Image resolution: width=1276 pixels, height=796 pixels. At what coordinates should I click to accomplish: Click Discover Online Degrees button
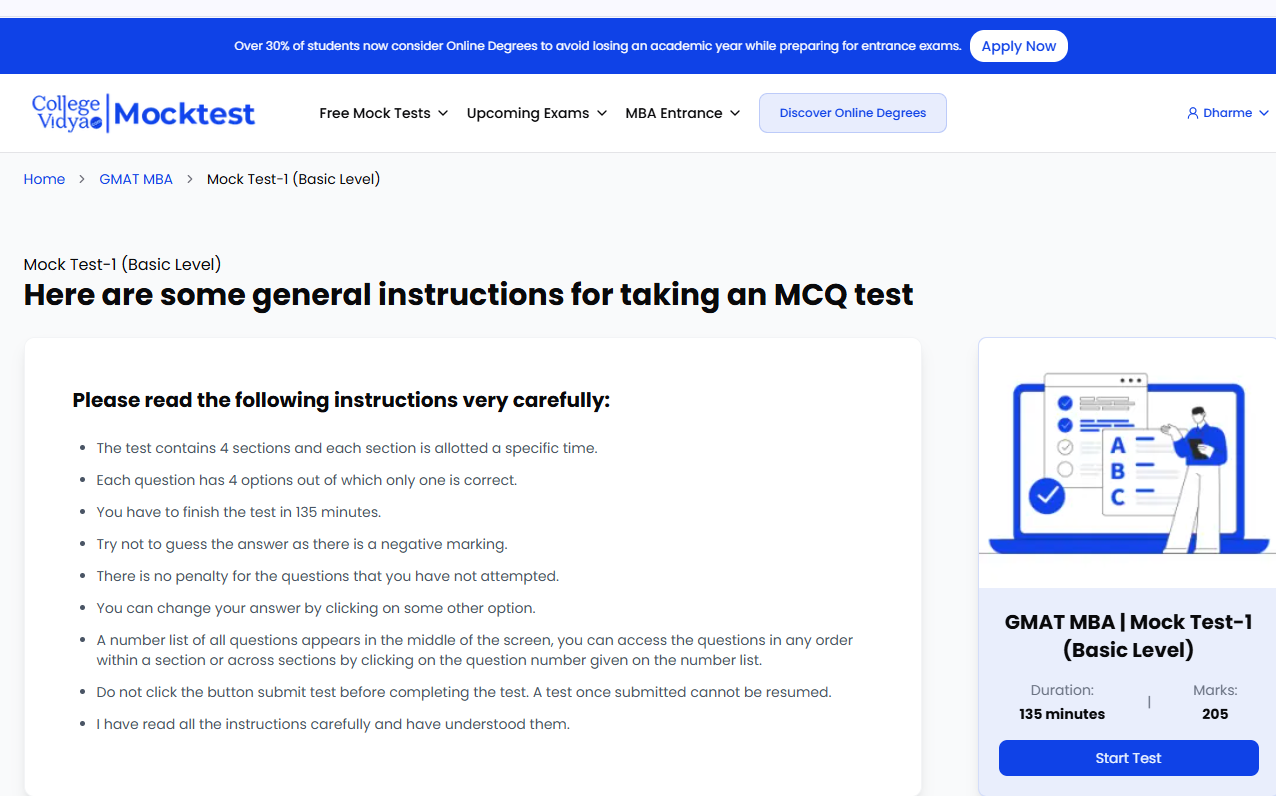853,113
